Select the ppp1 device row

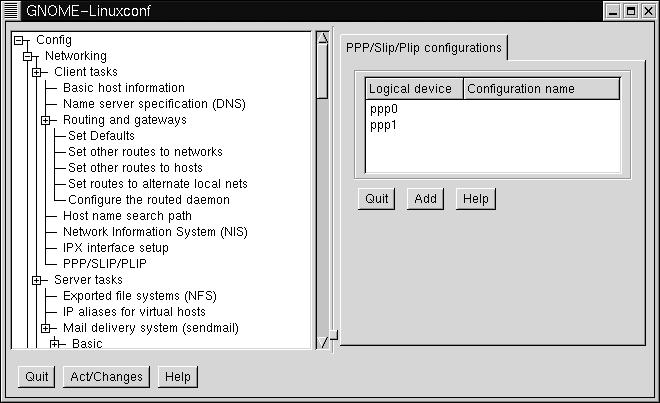pyautogui.click(x=384, y=126)
